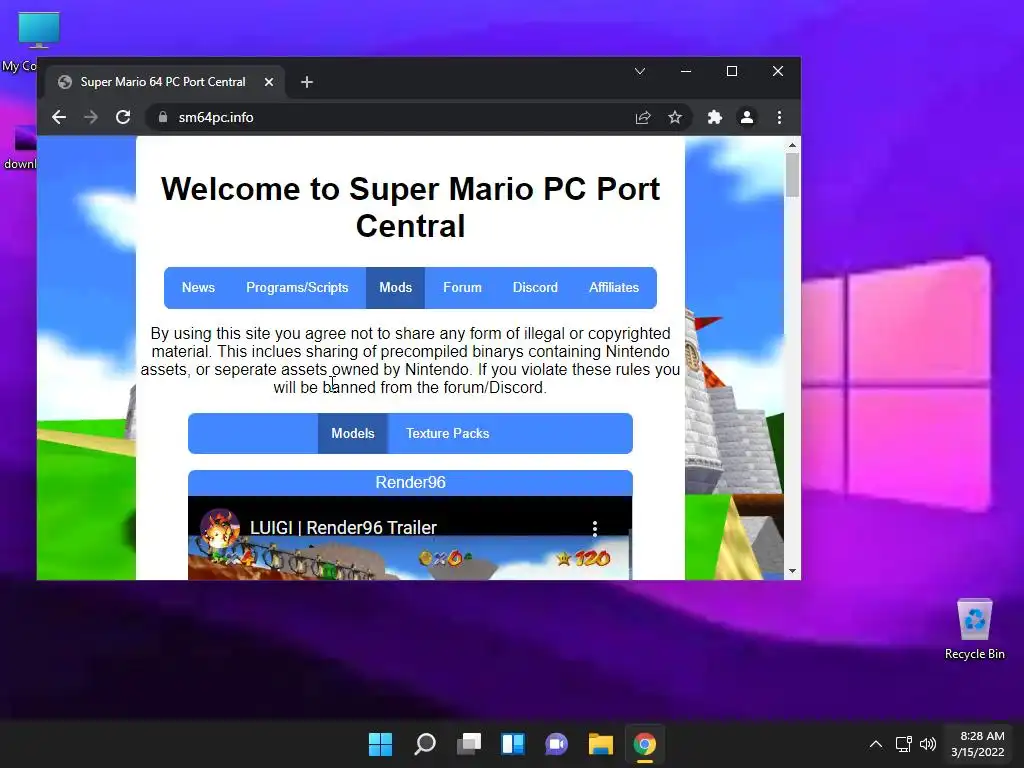Click the volume speaker tray icon

927,744
